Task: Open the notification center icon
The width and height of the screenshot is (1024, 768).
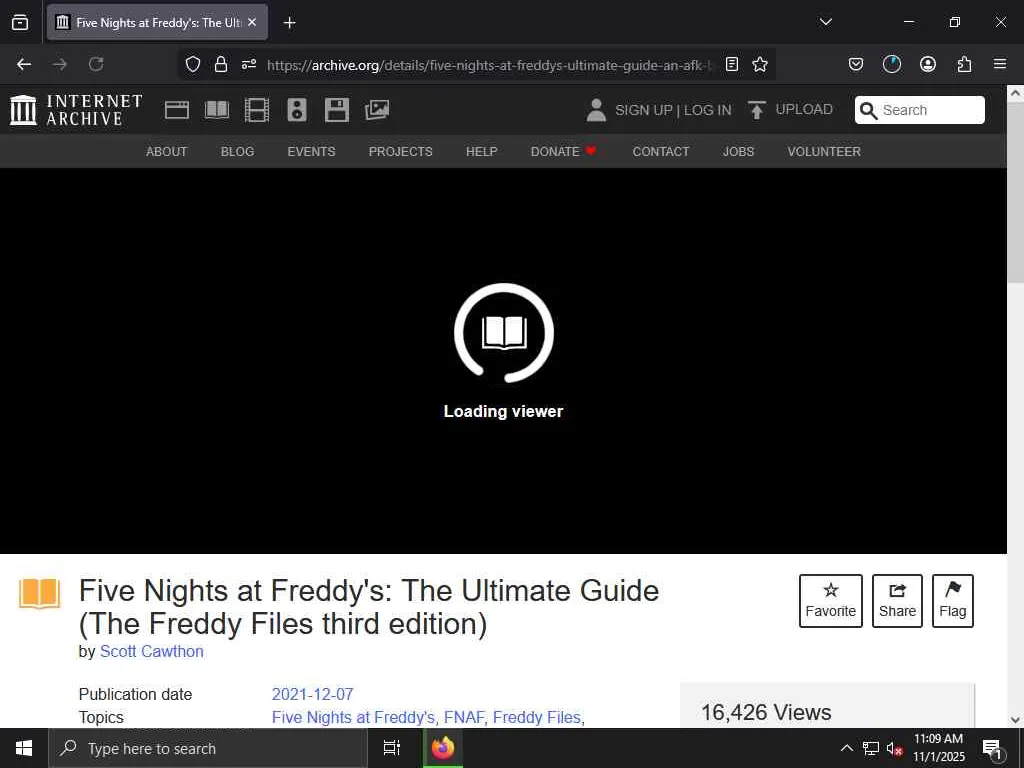Action: click(992, 748)
